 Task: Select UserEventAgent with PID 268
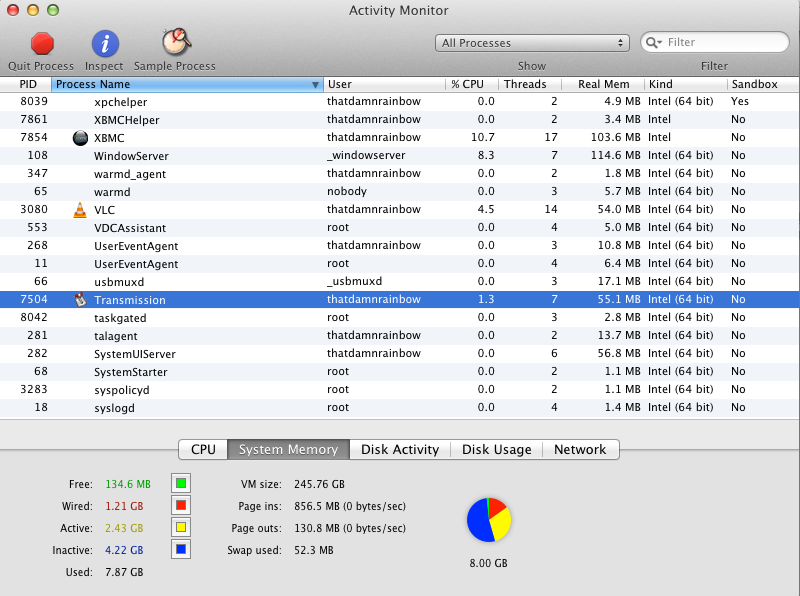[x=400, y=245]
